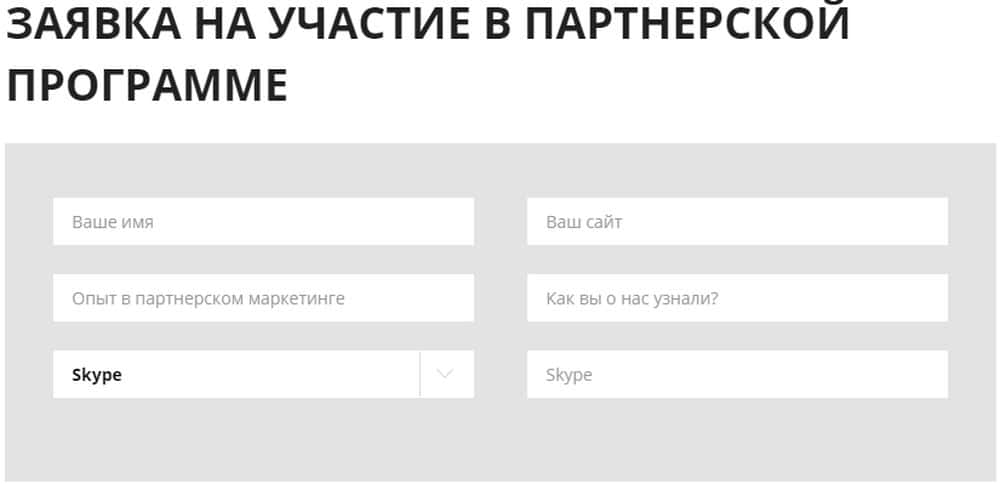
Task: Click the 'Ваше имя' name field
Action: click(263, 221)
